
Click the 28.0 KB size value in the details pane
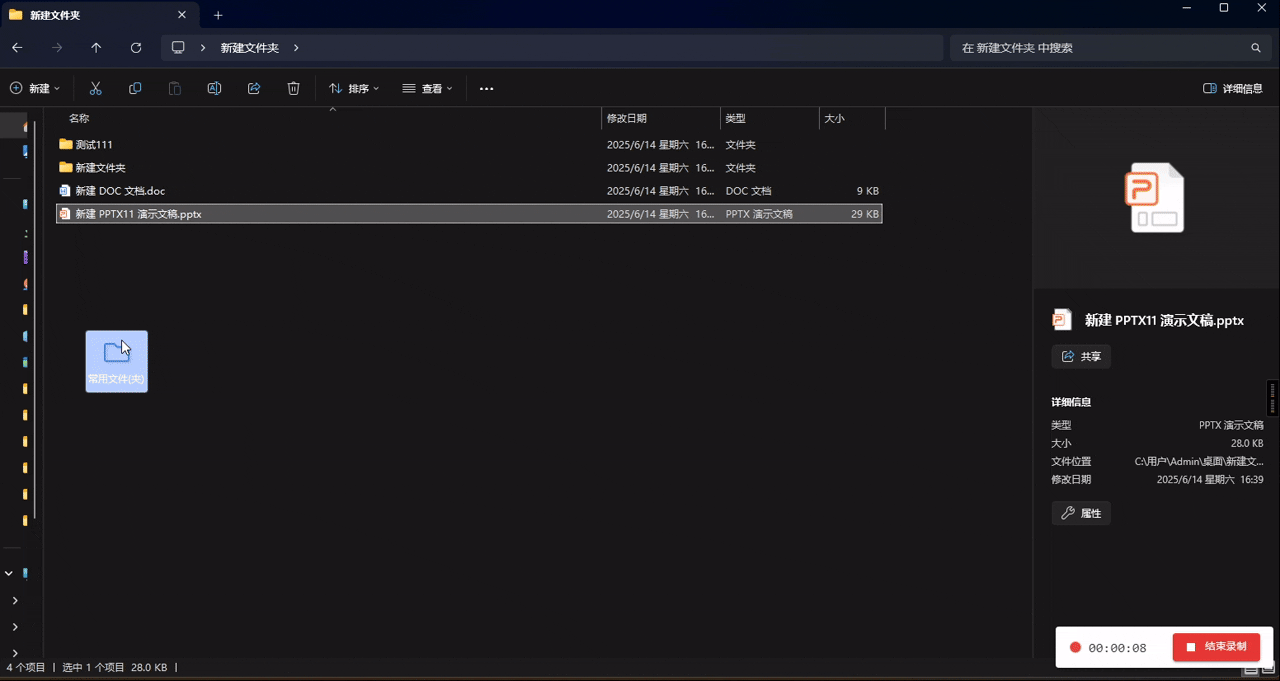[1245, 444]
